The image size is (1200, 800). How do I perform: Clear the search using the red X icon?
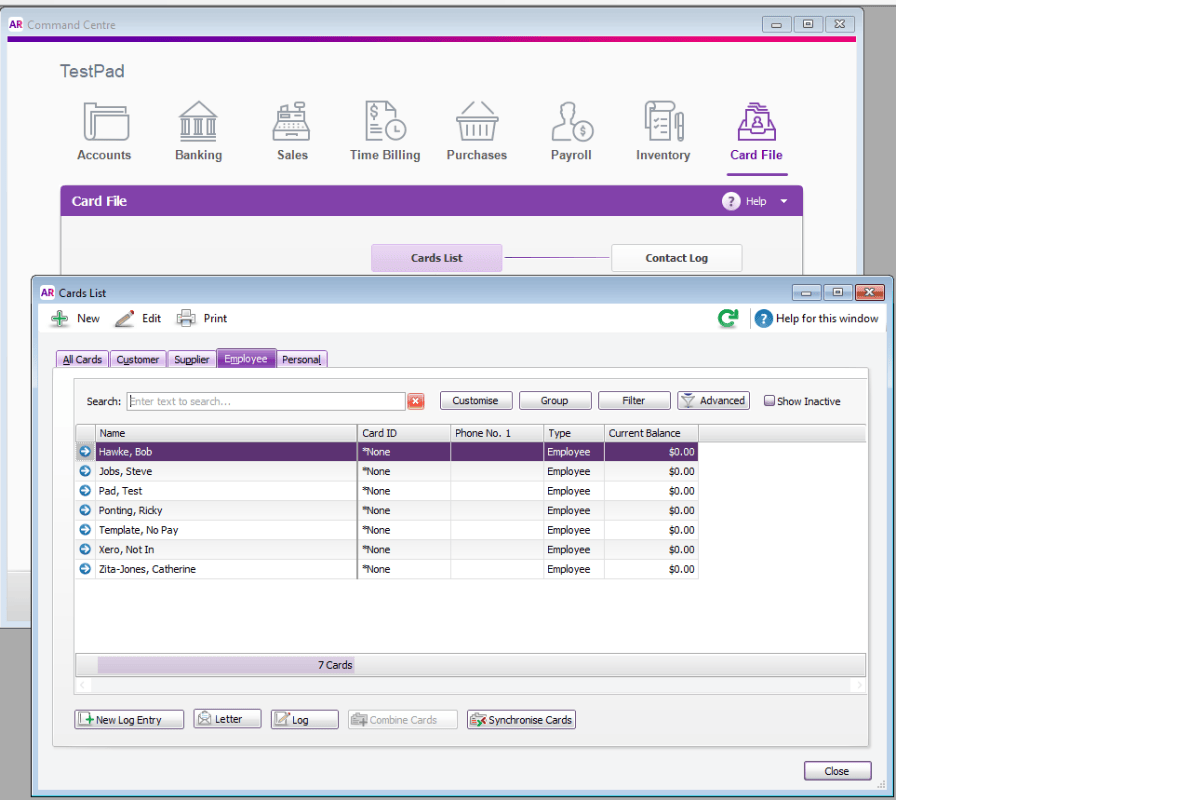pyautogui.click(x=417, y=400)
